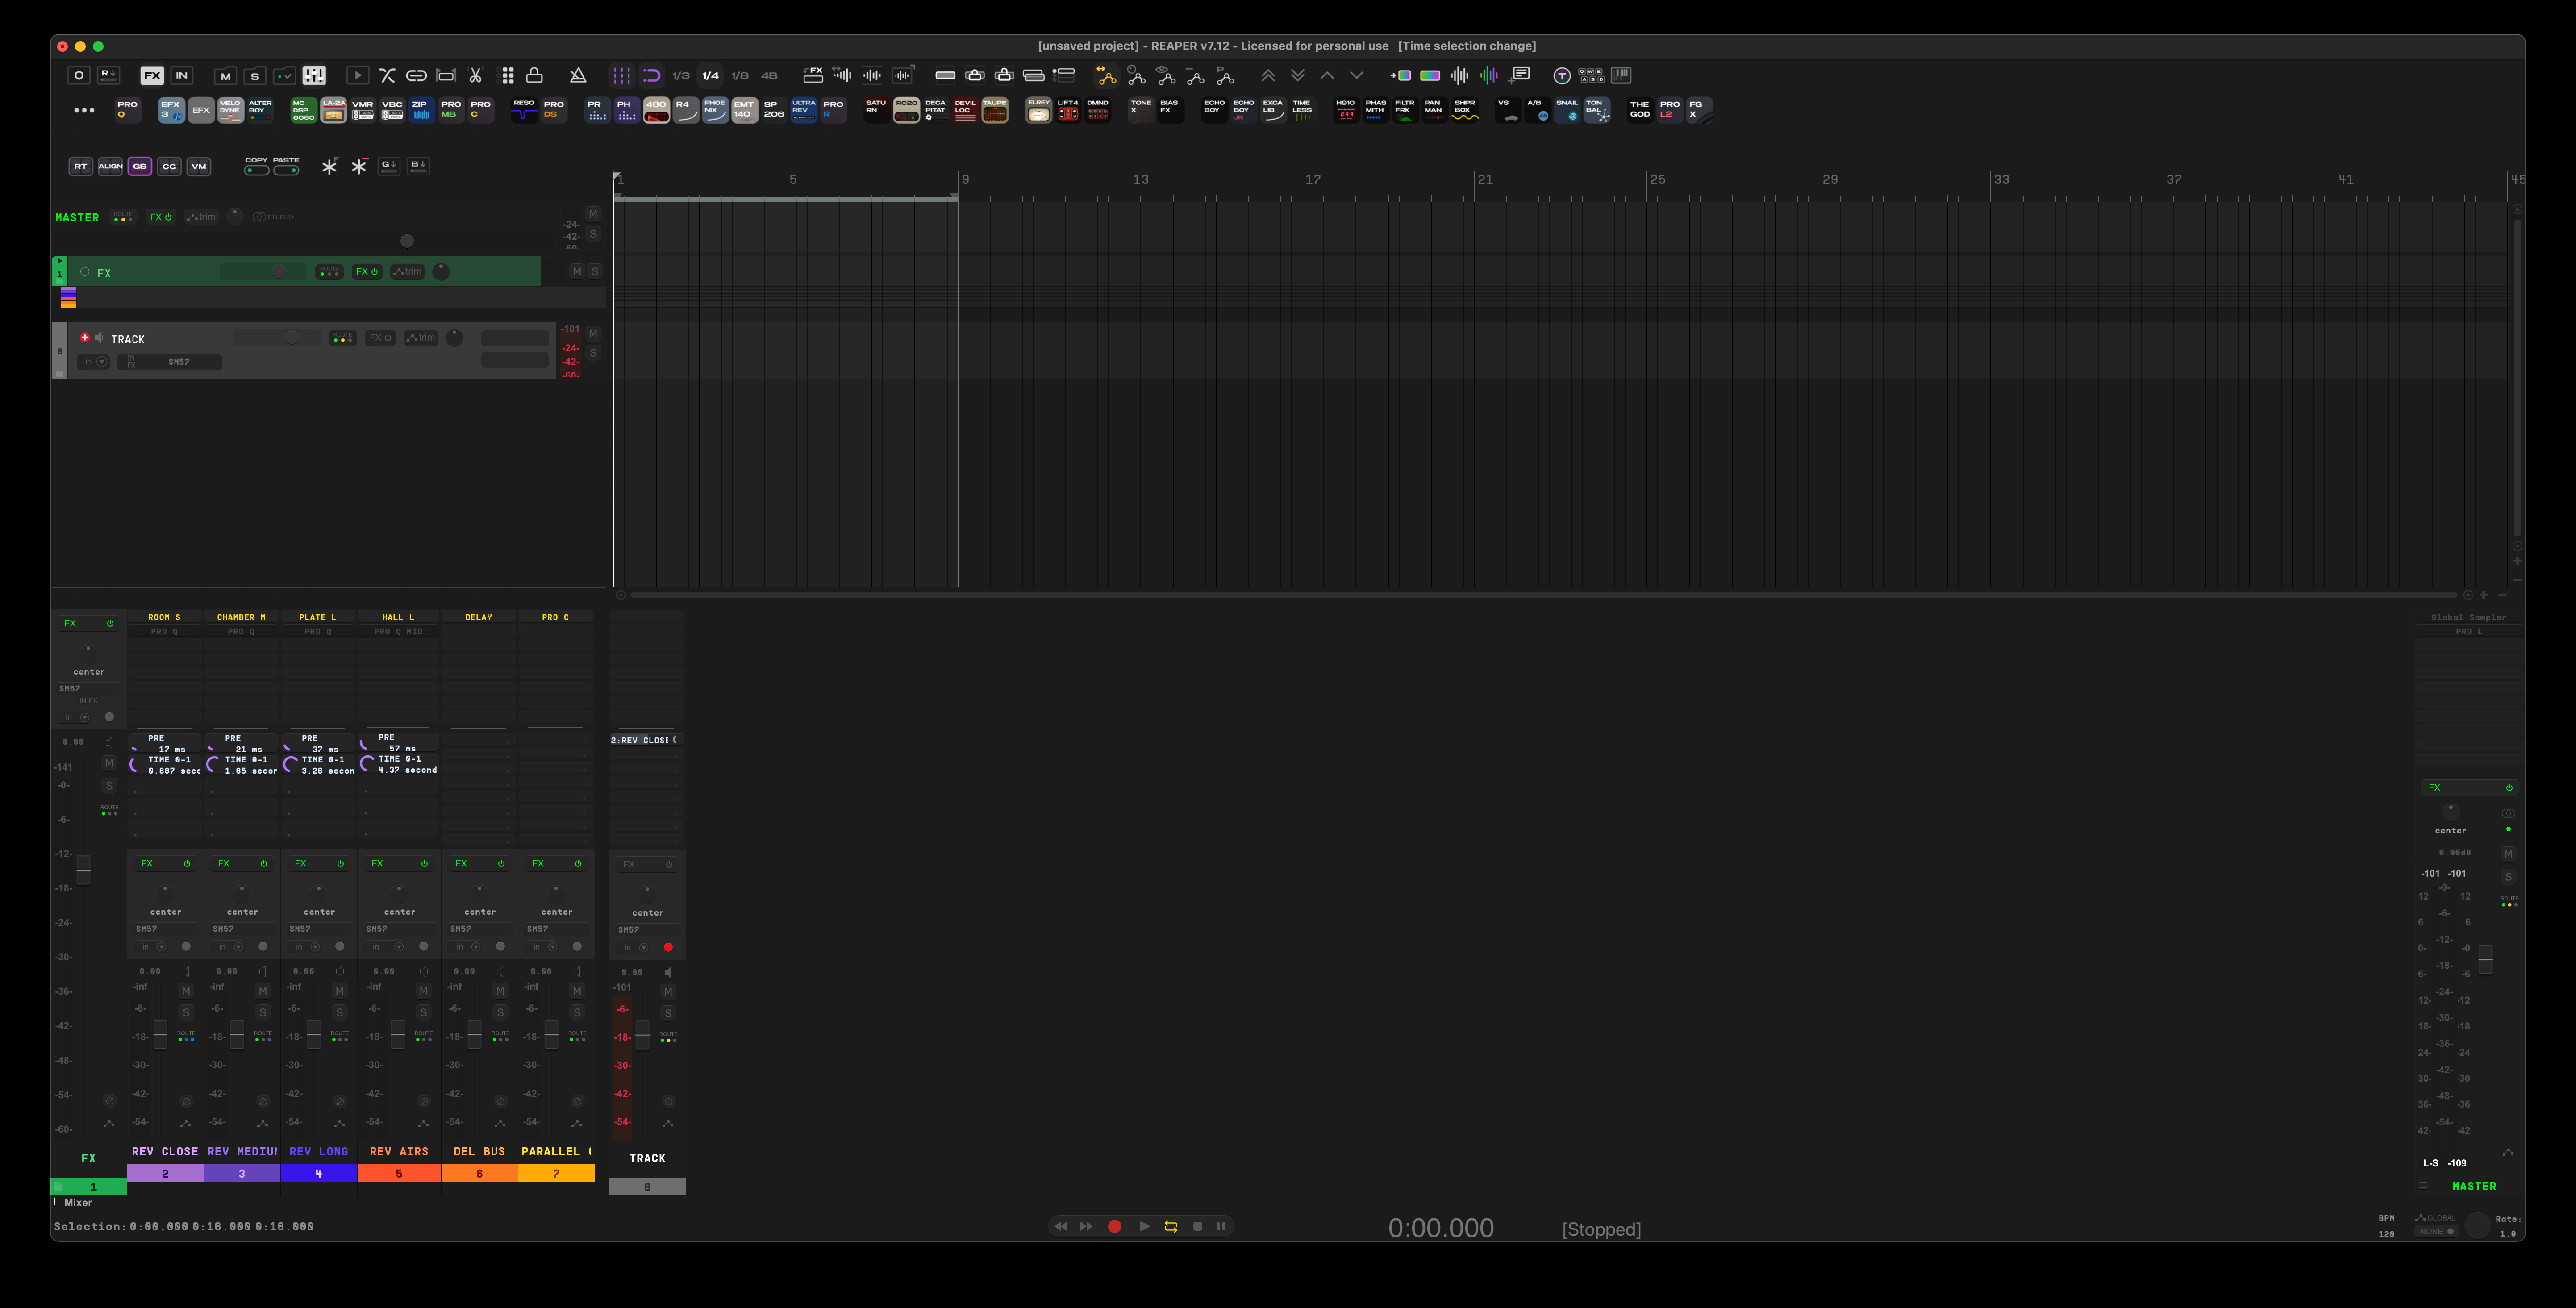2576x1308 pixels.
Task: Open the Shaper Box plugin icon
Action: 1465,110
